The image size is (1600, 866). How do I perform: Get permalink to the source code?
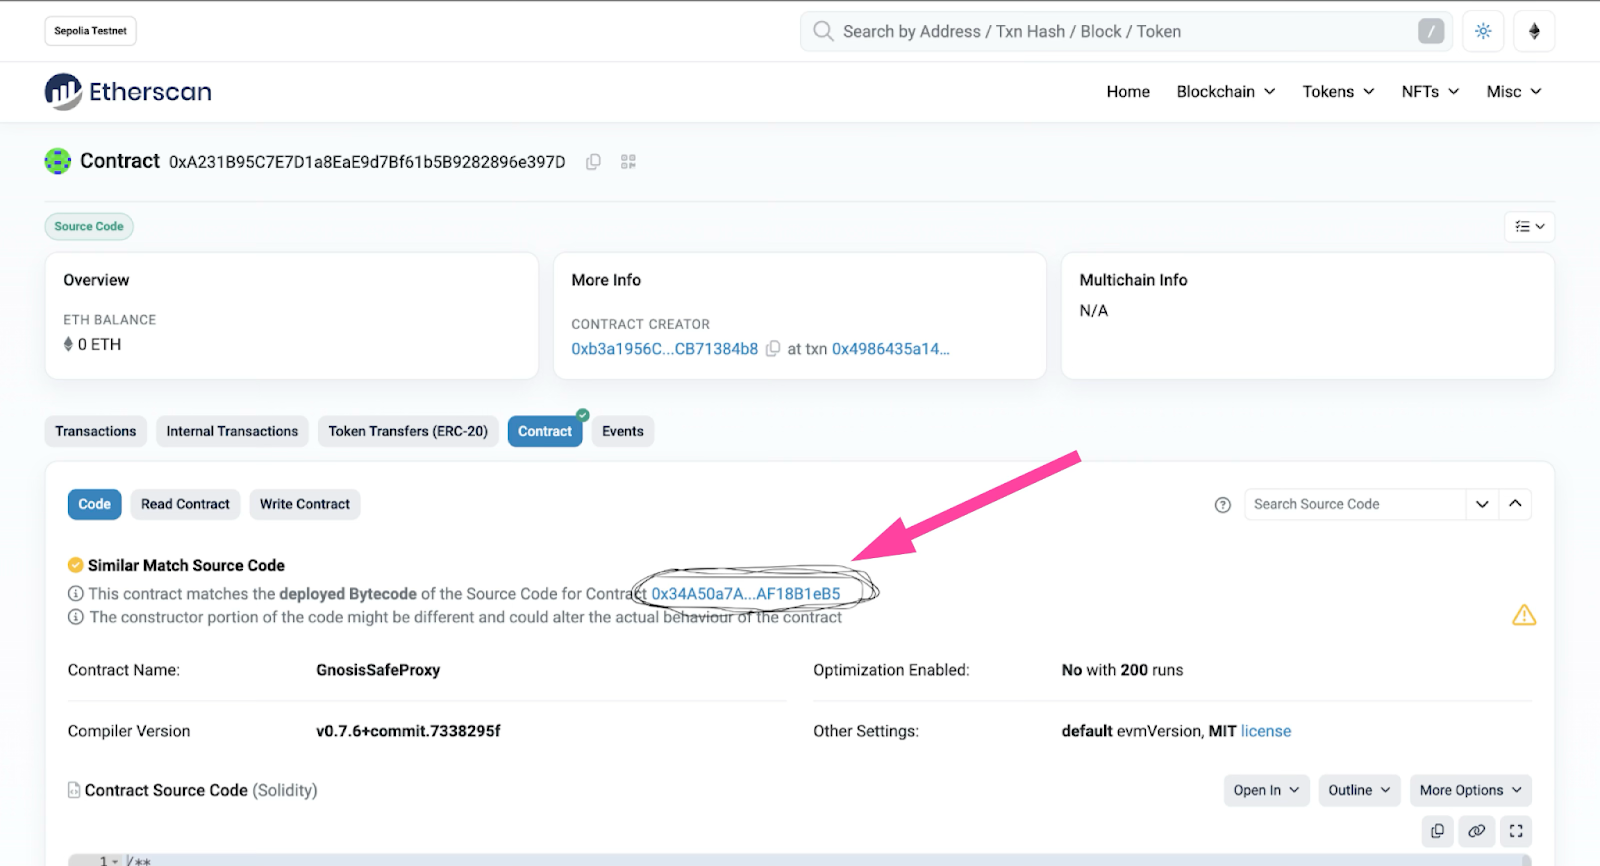tap(1476, 831)
